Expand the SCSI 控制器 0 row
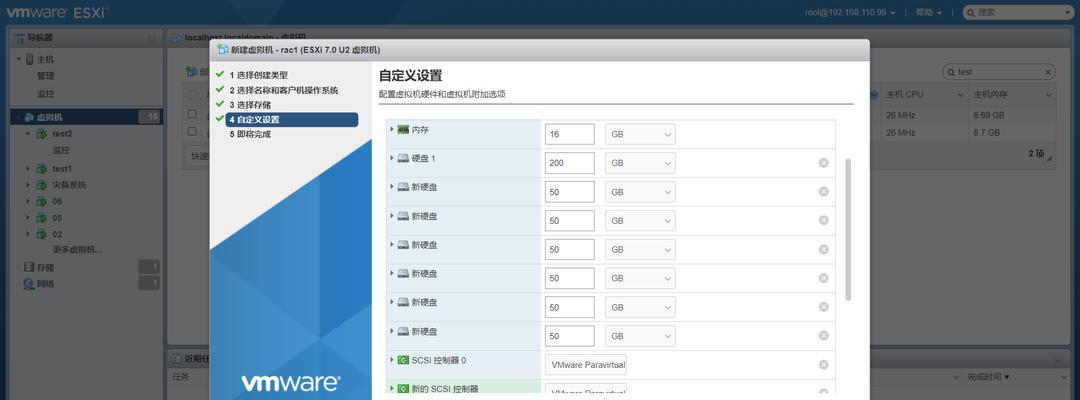The height and width of the screenshot is (400, 1080). point(392,360)
